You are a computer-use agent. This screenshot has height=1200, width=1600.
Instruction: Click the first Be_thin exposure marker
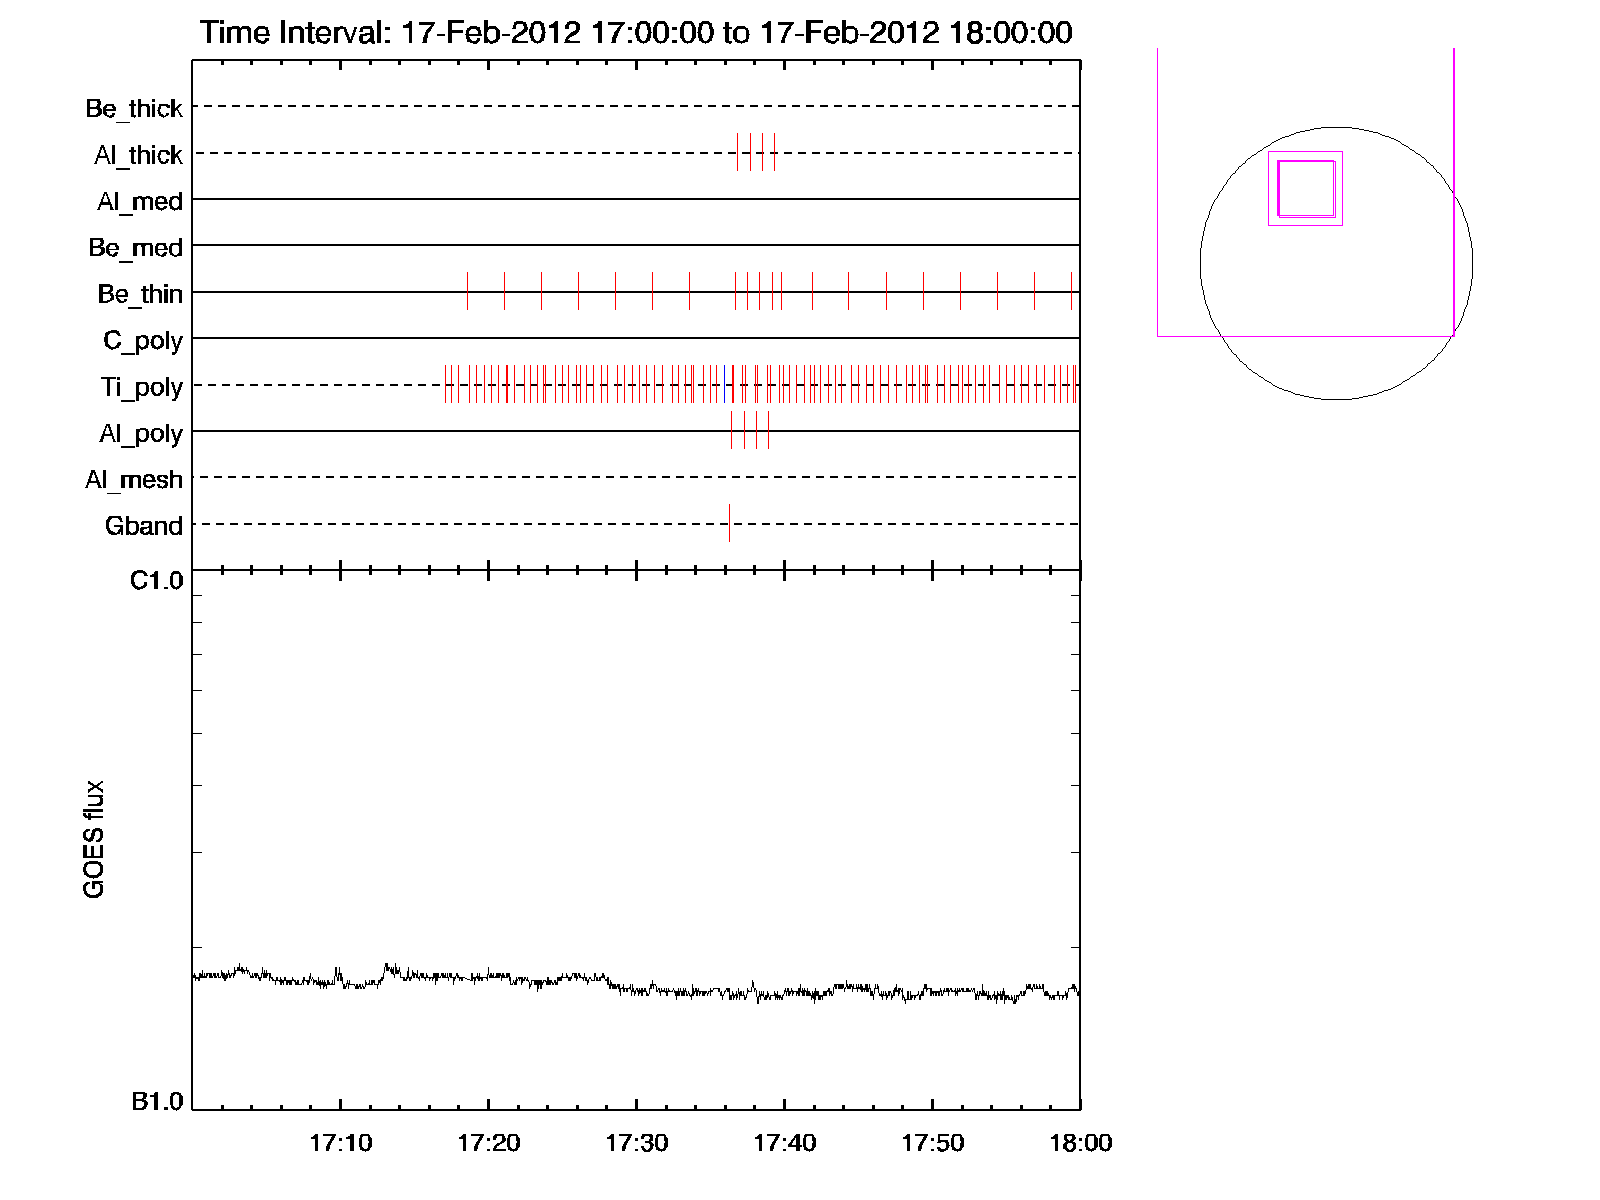(x=467, y=291)
